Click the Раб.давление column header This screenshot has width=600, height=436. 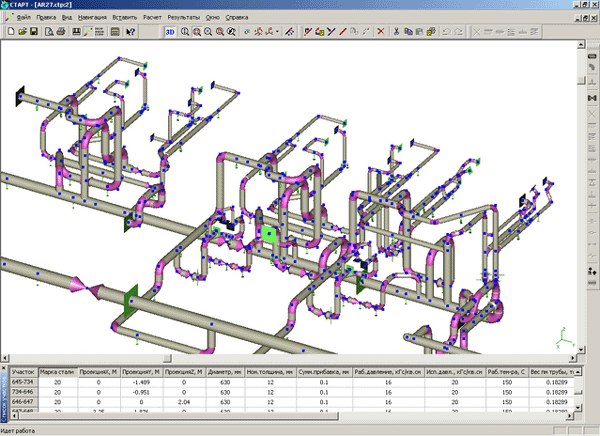click(x=388, y=372)
